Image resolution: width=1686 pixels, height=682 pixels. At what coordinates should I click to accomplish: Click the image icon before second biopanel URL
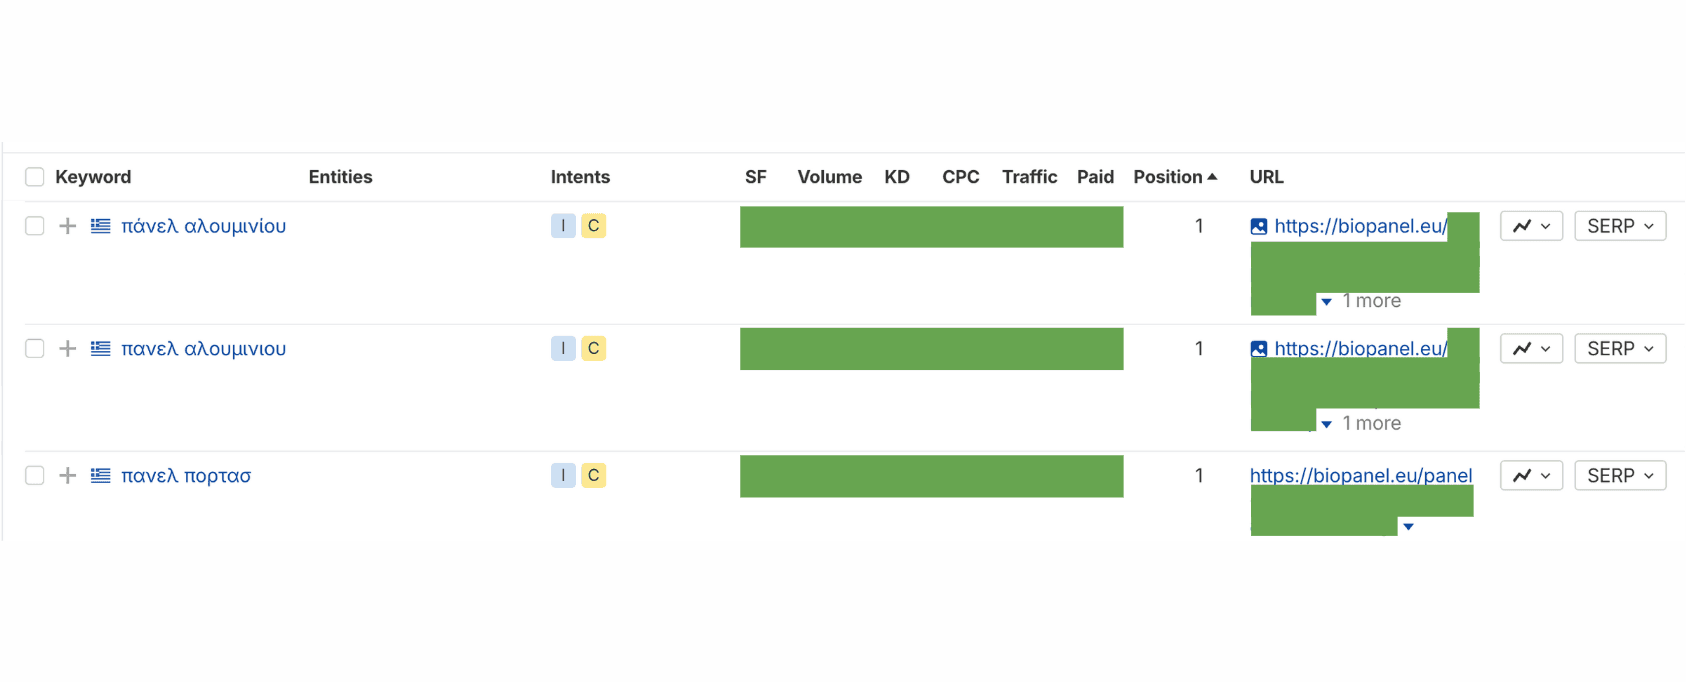[1259, 349]
